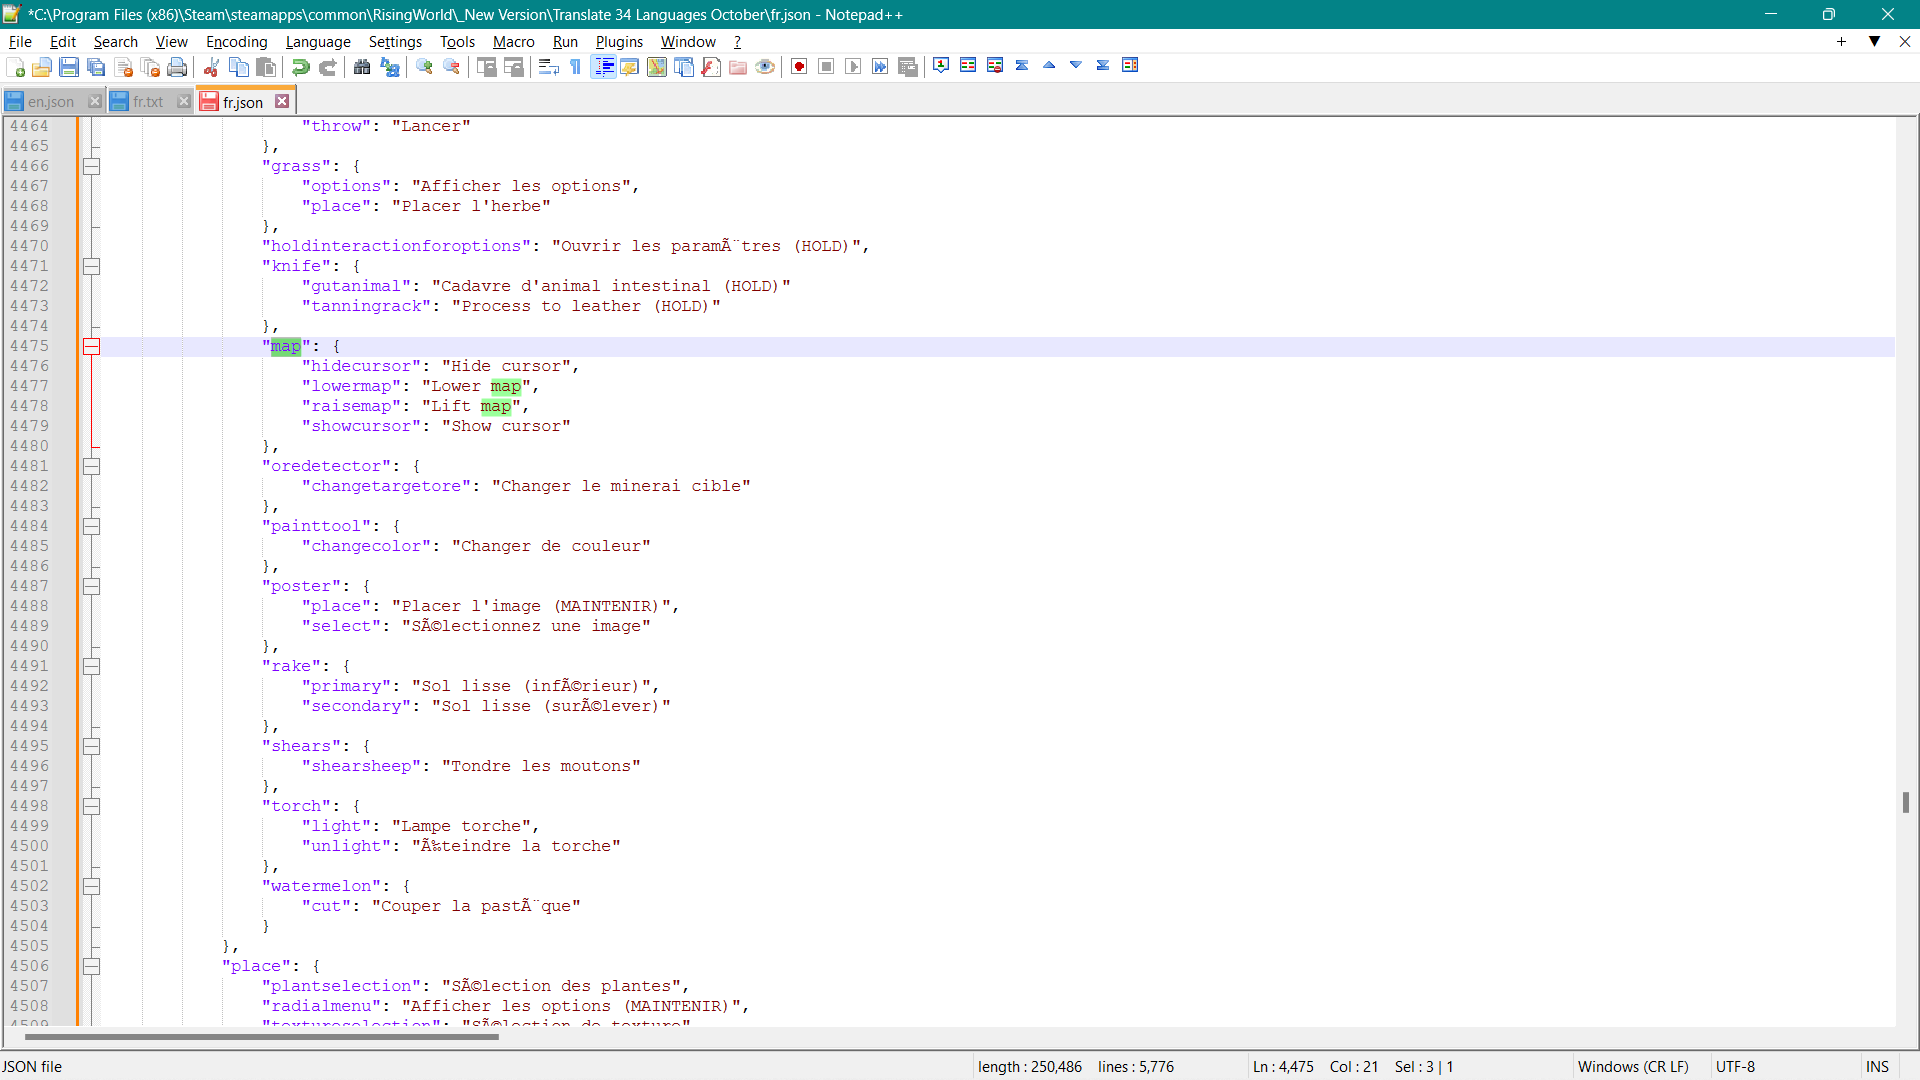Collapse the "grass" block fold marker
Screen dimensions: 1920x1080
pyautogui.click(x=91, y=167)
